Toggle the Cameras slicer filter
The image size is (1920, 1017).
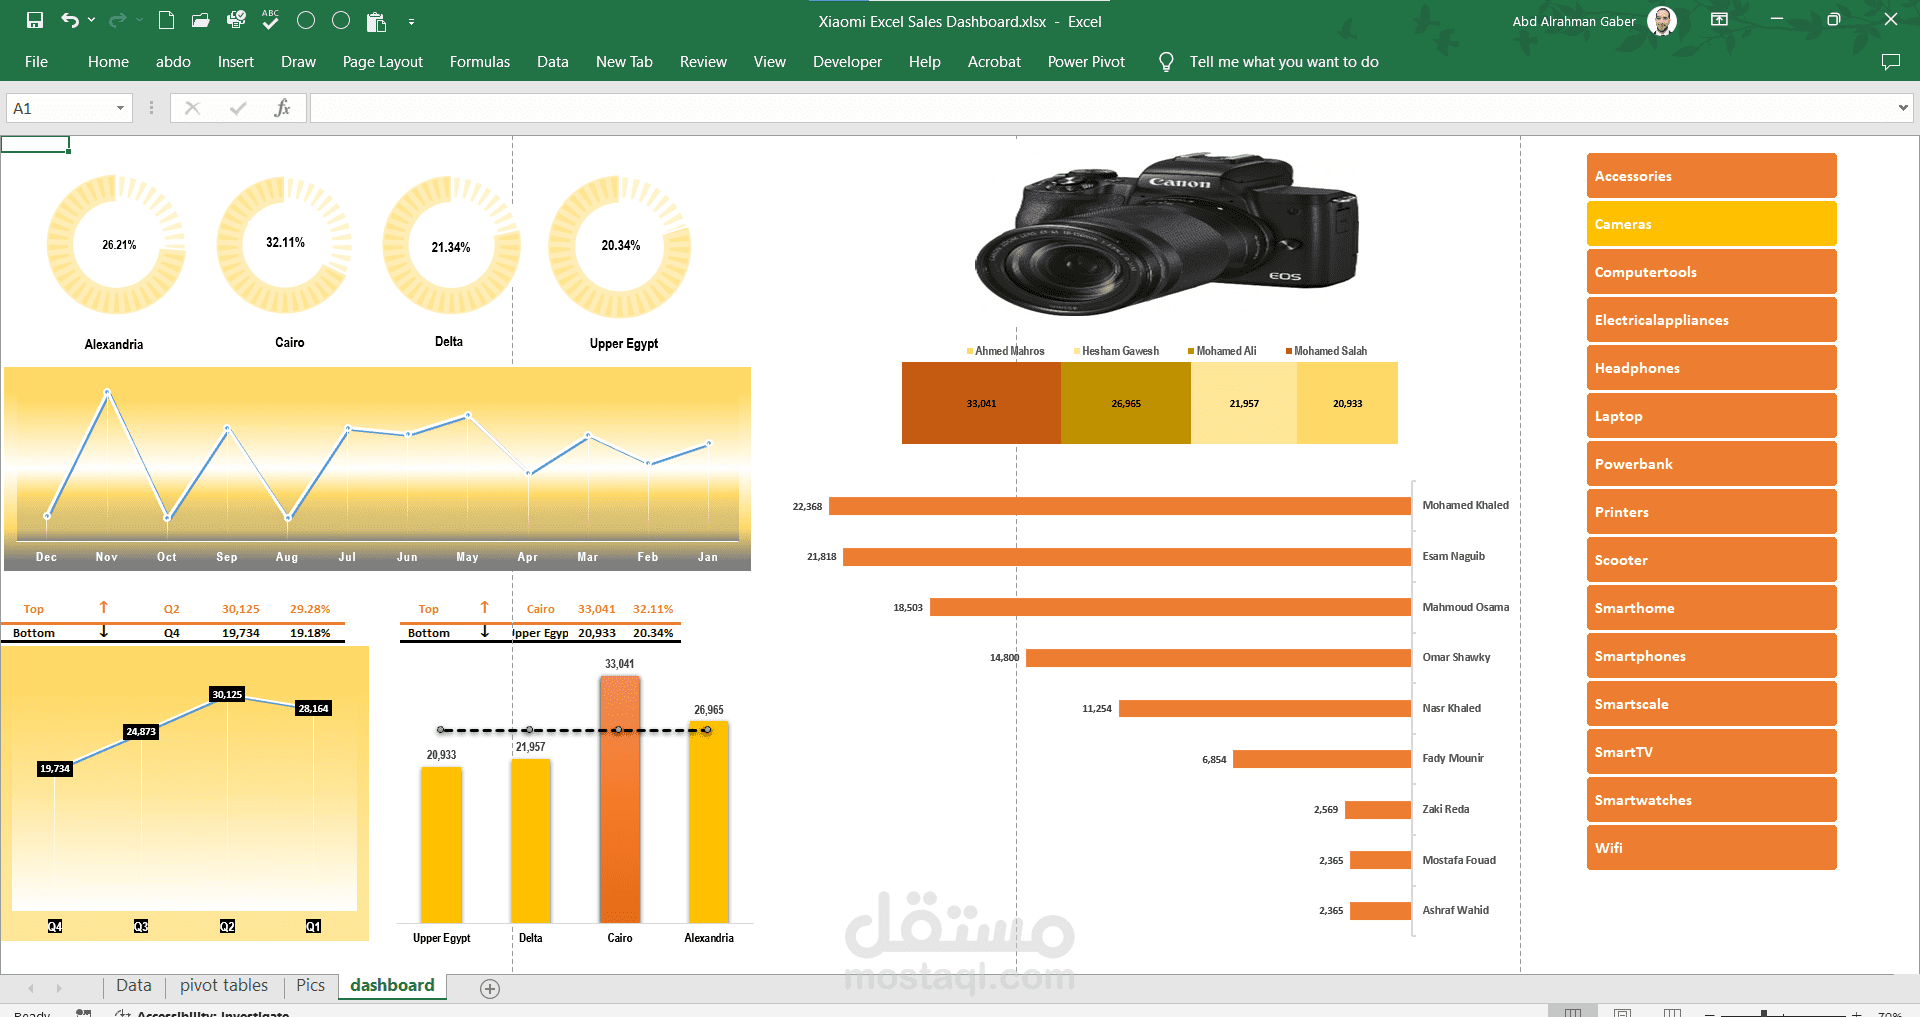pos(1711,224)
